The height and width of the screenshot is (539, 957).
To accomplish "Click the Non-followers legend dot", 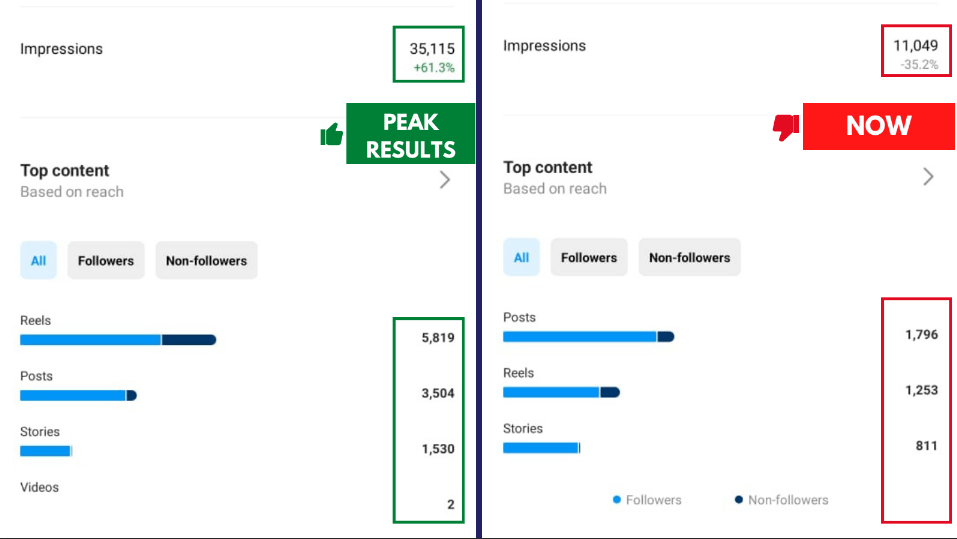I will pos(739,499).
